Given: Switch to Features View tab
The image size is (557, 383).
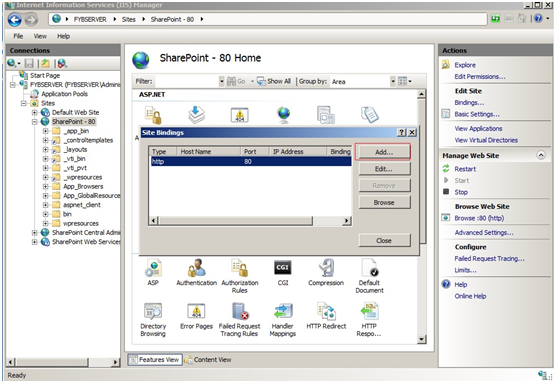Looking at the screenshot, I should tap(155, 360).
